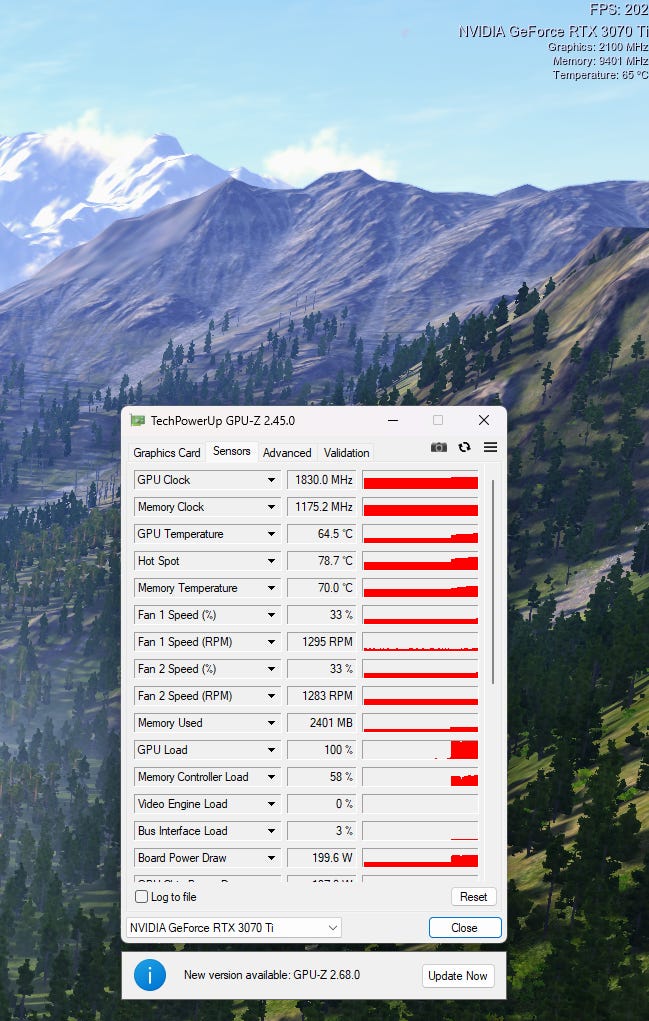Screen dimensions: 649x1021
Task: Click the Board Power Draw graph
Action: point(420,858)
